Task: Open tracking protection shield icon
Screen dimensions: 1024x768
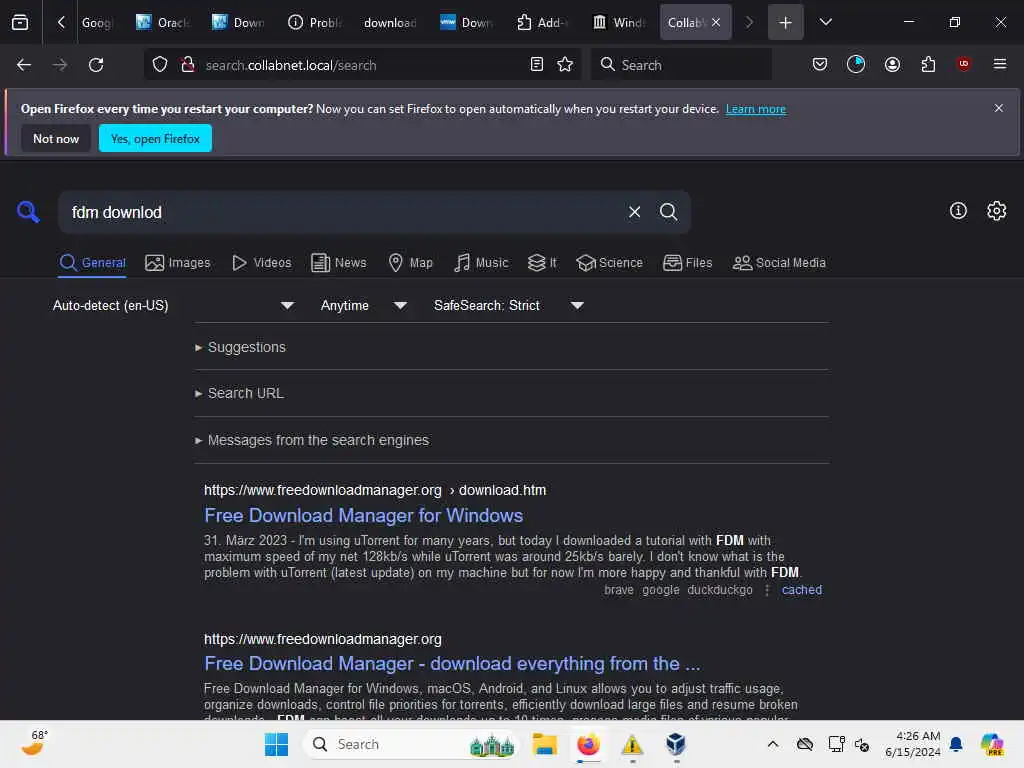Action: [x=160, y=65]
